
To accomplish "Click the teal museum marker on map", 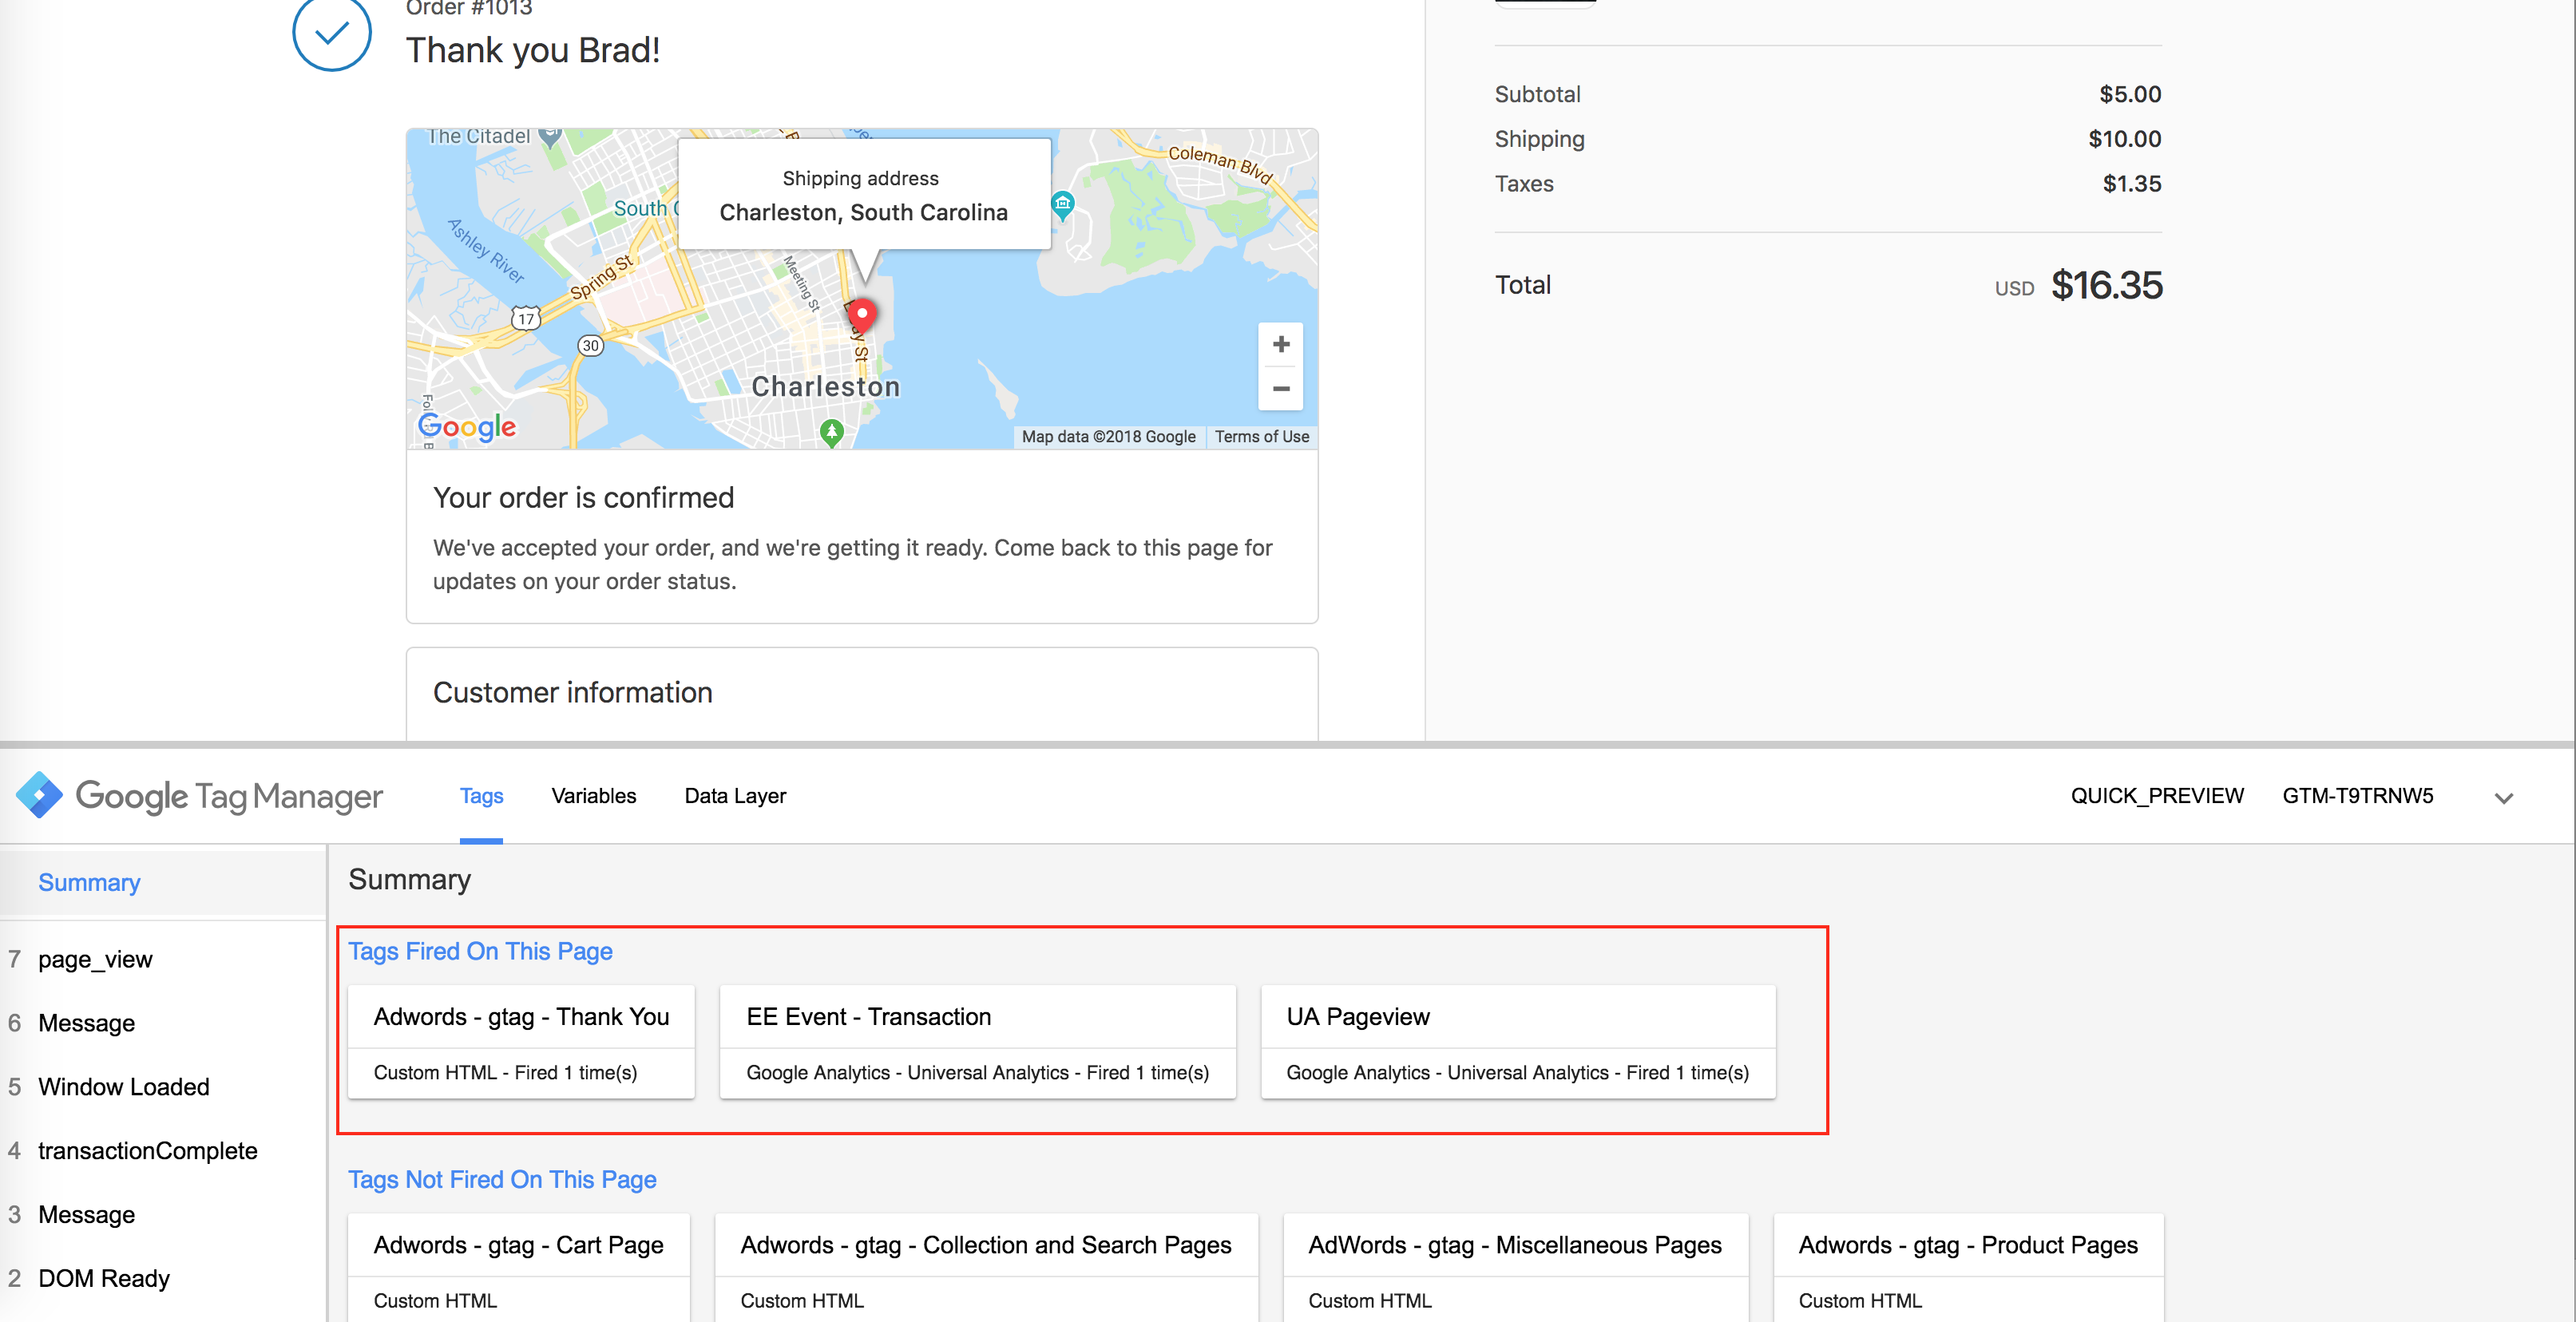I will coord(1063,205).
